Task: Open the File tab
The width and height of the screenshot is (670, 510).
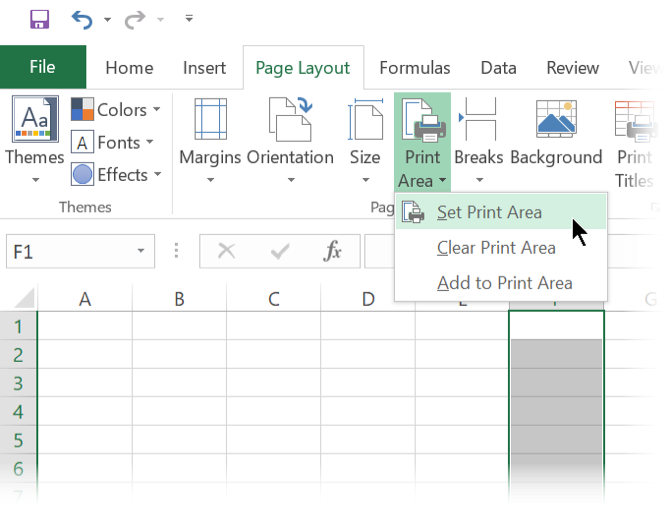Action: (43, 67)
